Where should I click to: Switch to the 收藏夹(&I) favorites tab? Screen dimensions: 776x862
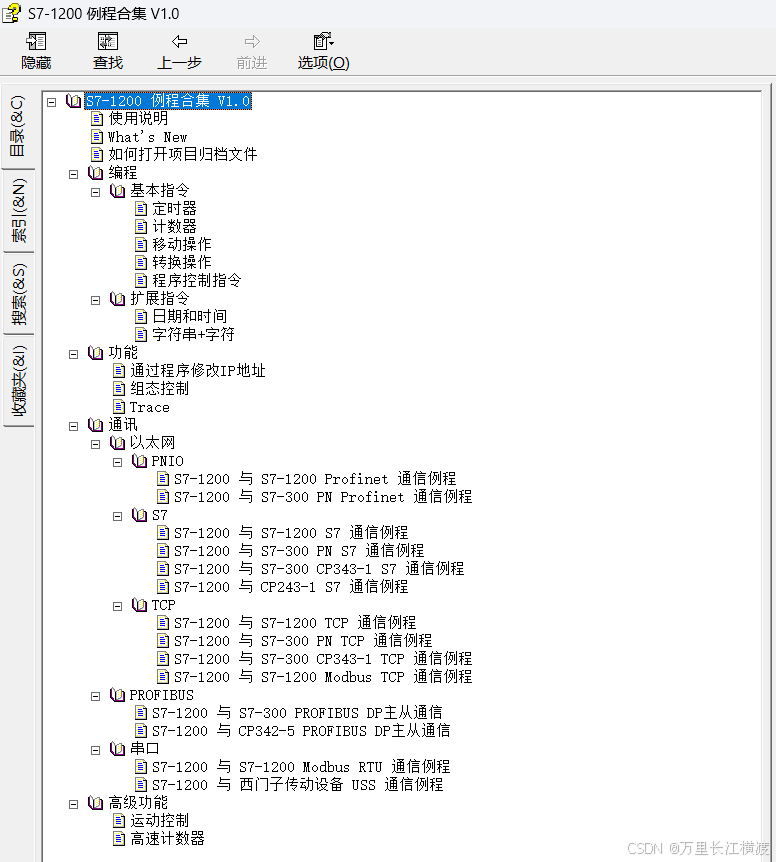coord(18,380)
